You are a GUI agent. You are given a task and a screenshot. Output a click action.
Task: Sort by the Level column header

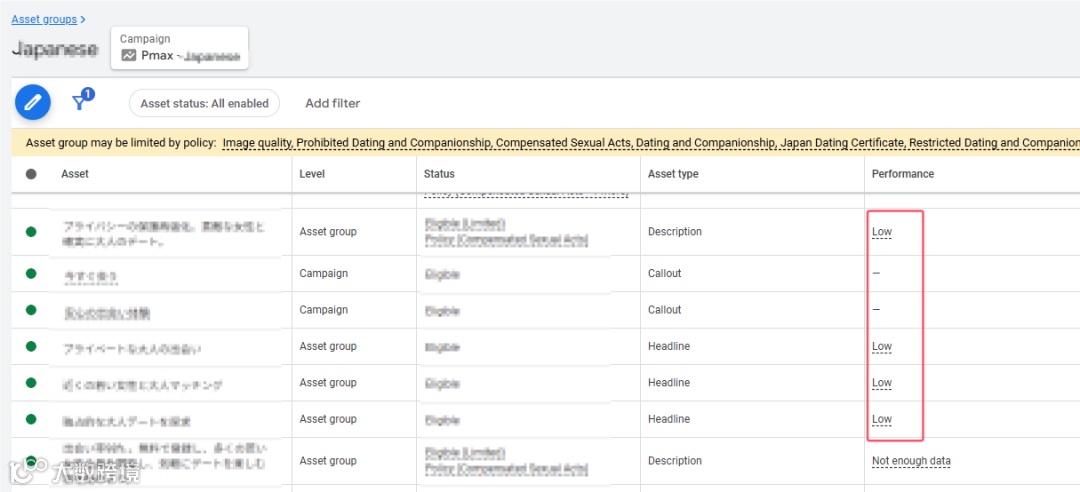(312, 174)
